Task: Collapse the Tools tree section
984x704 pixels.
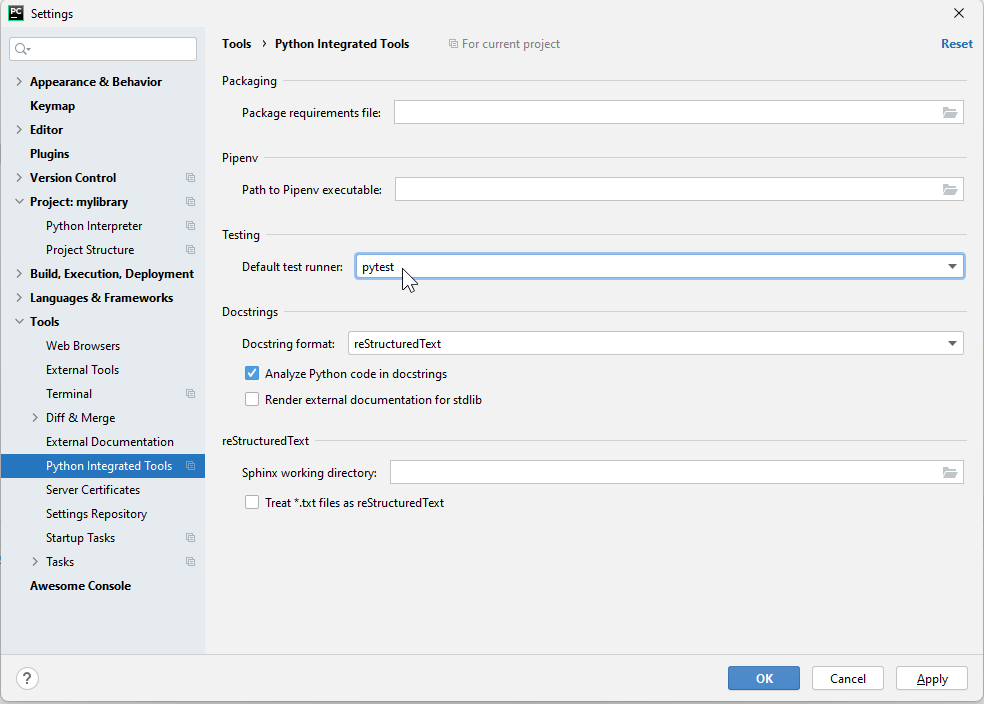Action: tap(19, 322)
